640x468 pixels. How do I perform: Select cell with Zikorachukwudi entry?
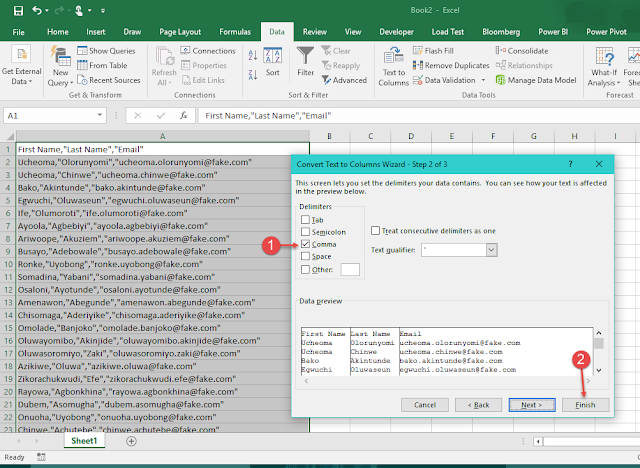pyautogui.click(x=162, y=379)
